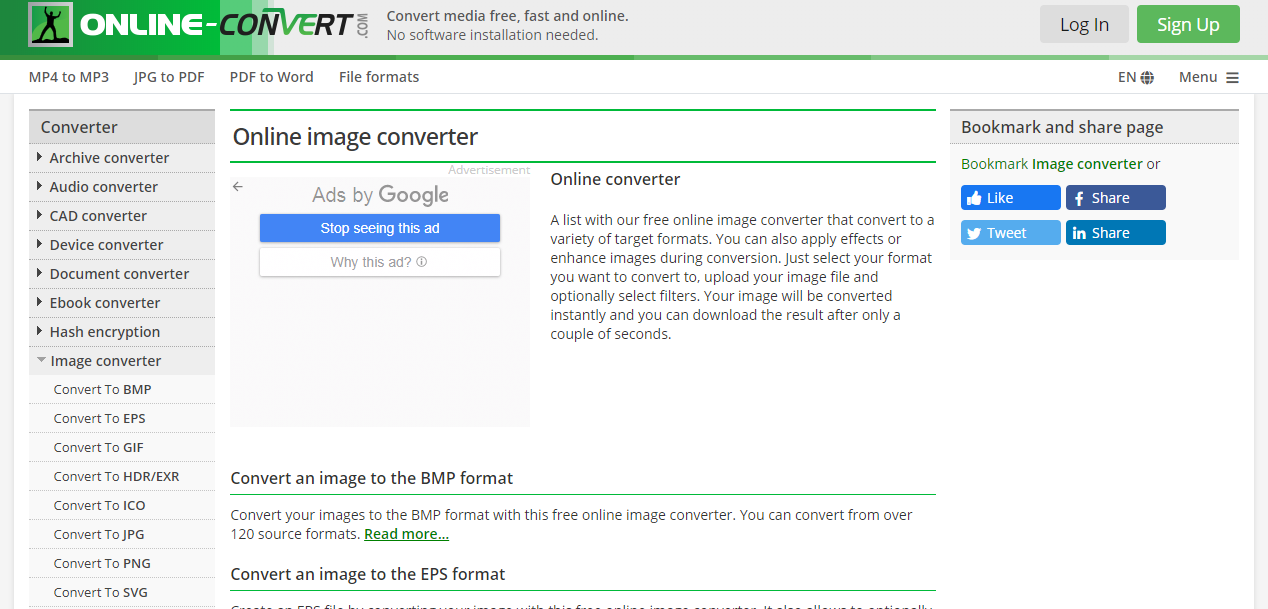This screenshot has height=609, width=1268.
Task: Click the Log In button
Action: (1084, 25)
